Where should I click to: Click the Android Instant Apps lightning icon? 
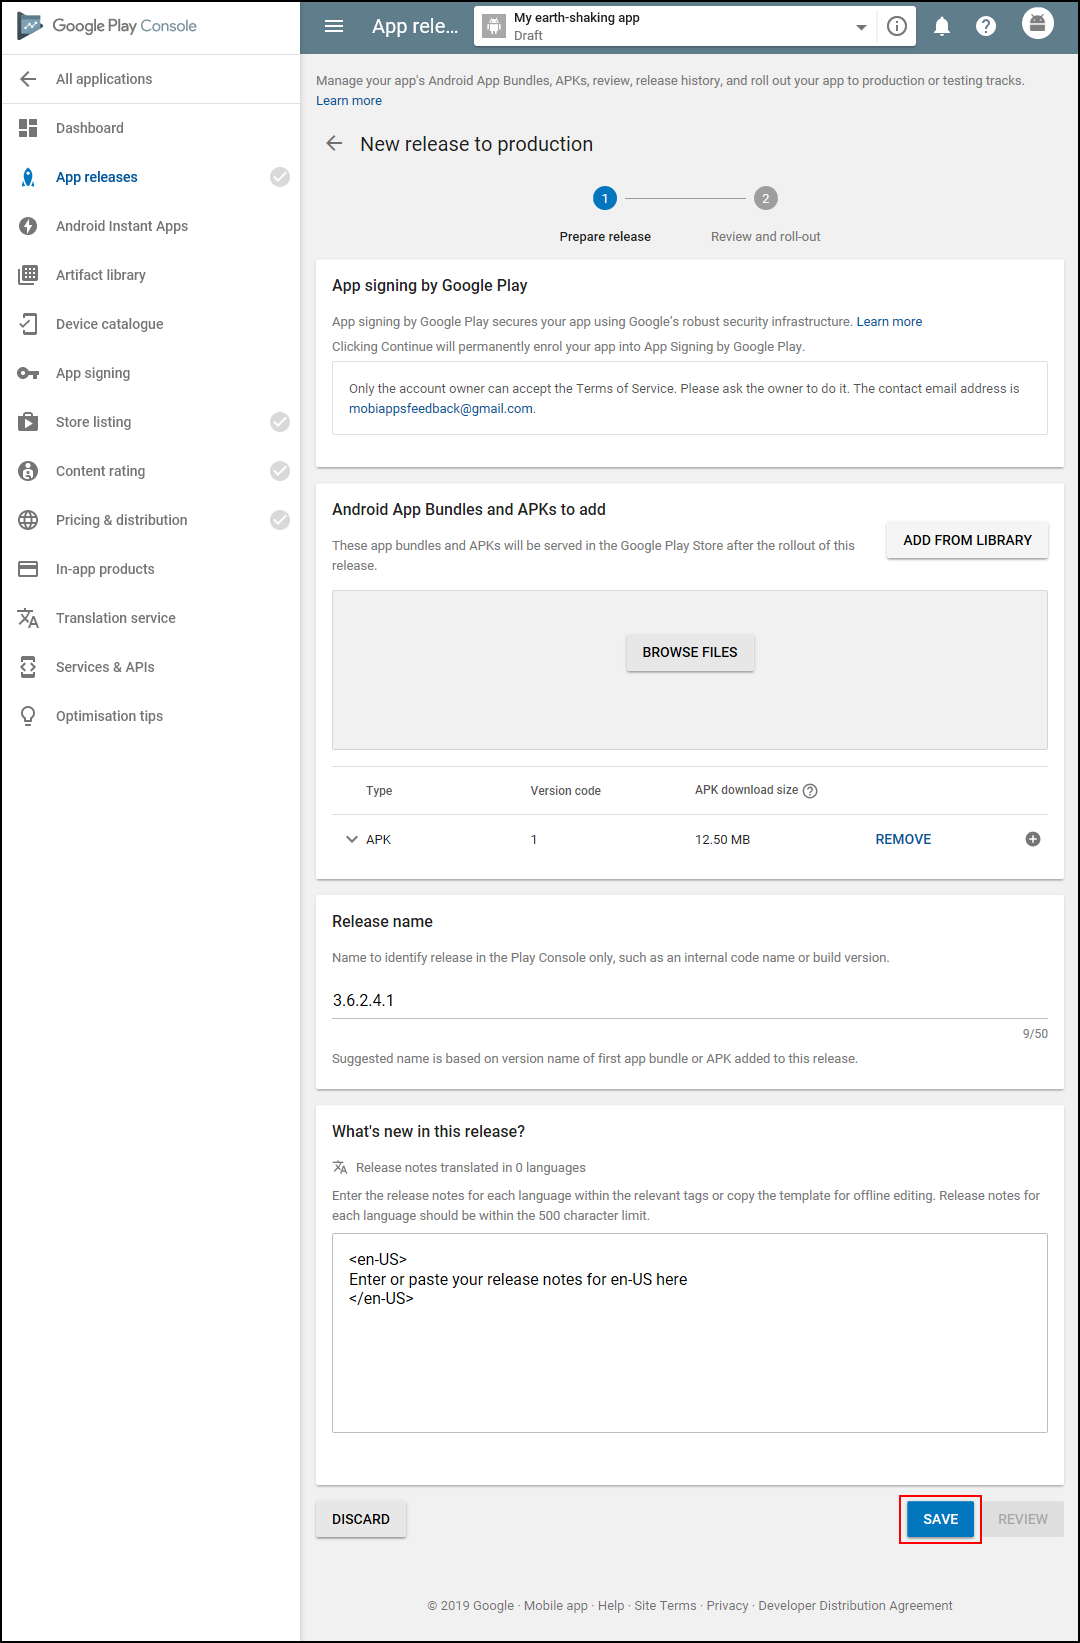point(28,226)
